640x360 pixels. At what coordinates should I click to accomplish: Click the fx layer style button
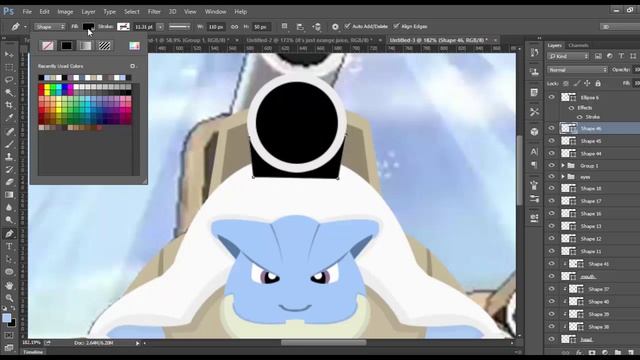[x=579, y=352]
